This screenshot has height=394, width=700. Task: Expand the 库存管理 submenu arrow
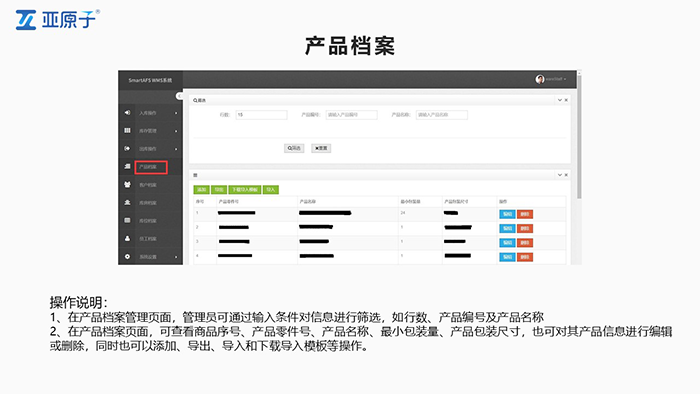pos(176,131)
